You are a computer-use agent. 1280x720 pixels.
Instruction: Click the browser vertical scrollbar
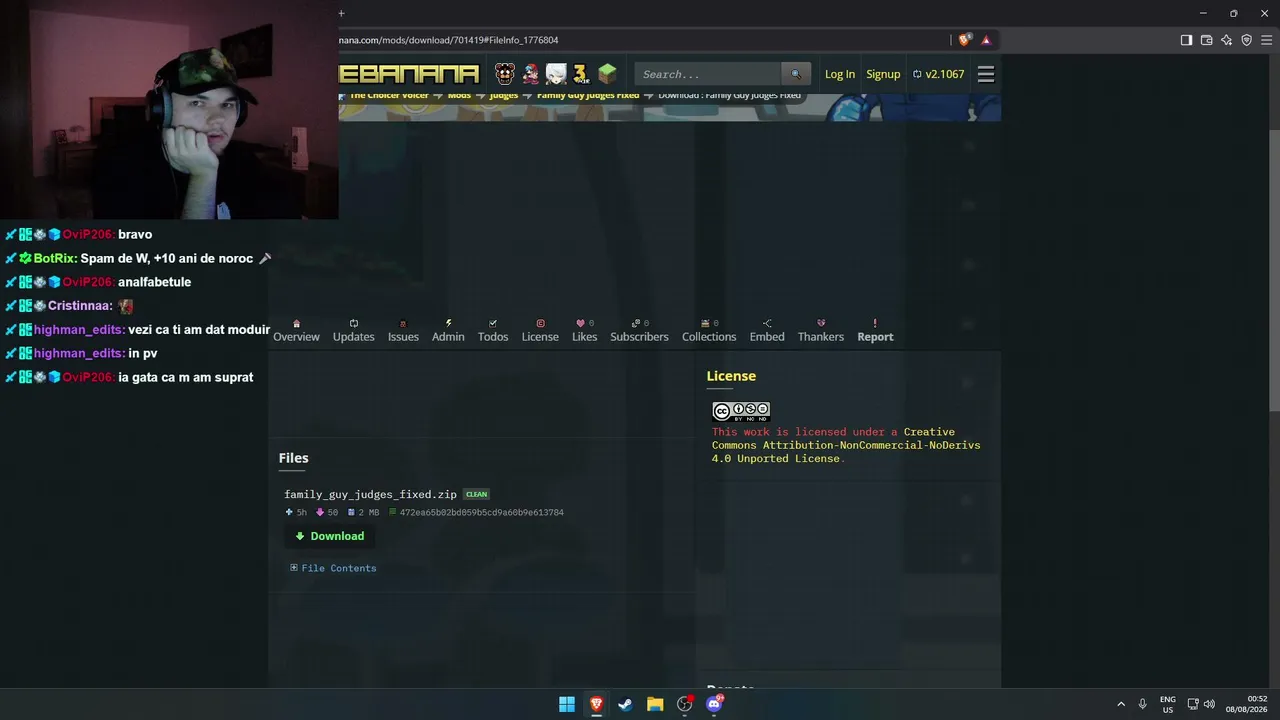(x=1274, y=269)
